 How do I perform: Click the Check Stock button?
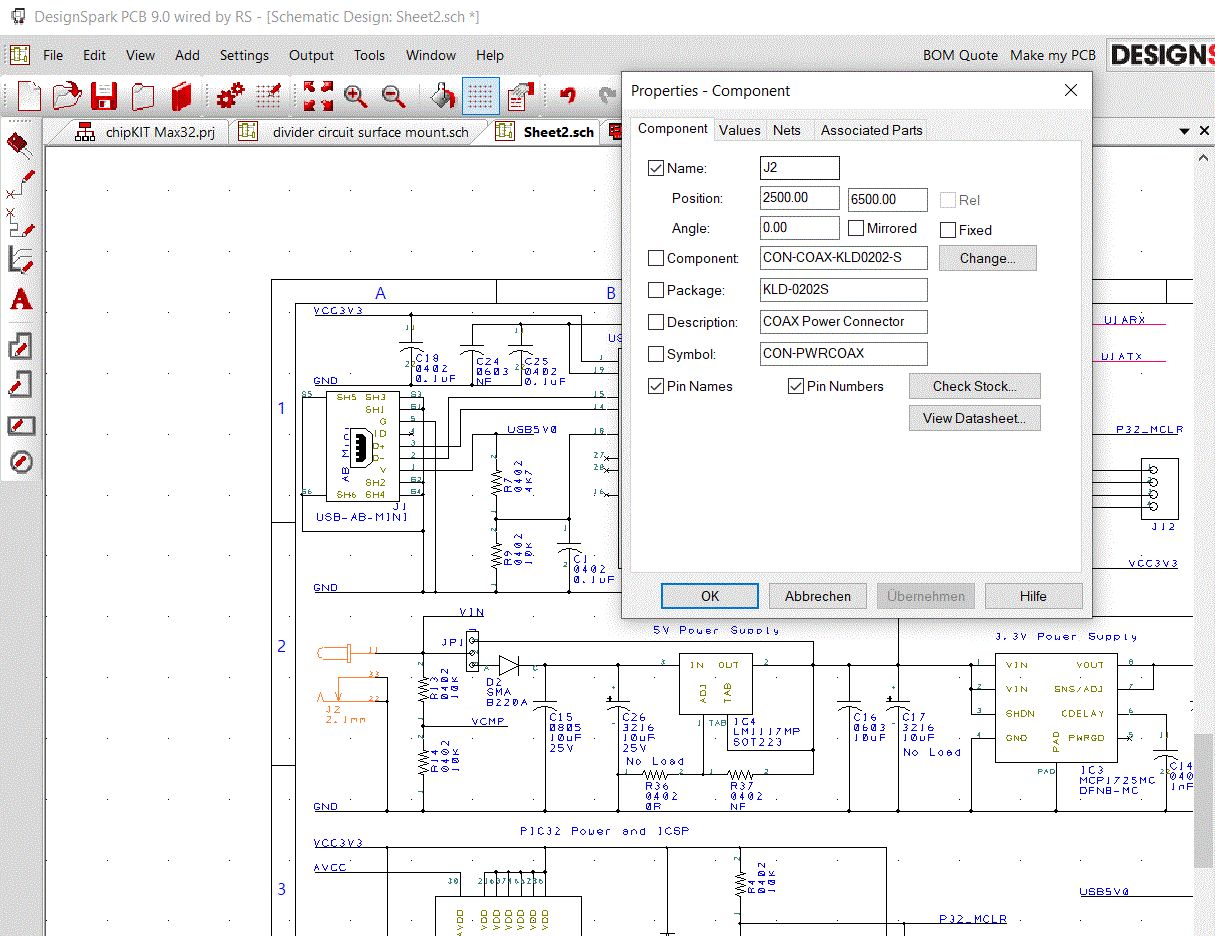click(x=974, y=386)
